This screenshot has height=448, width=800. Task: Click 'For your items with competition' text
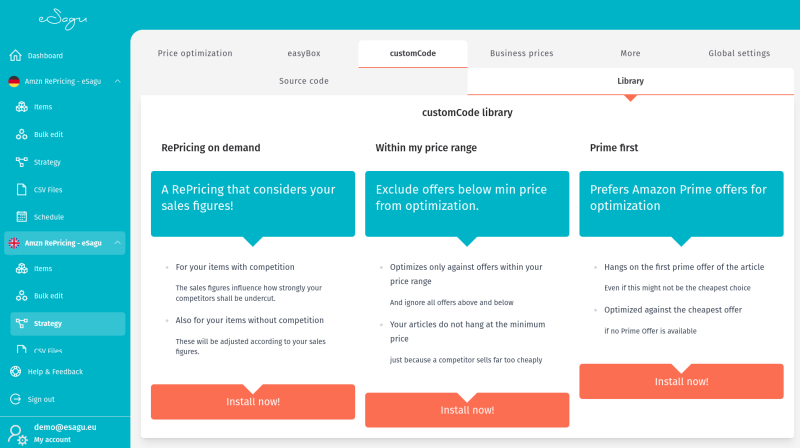pos(235,267)
